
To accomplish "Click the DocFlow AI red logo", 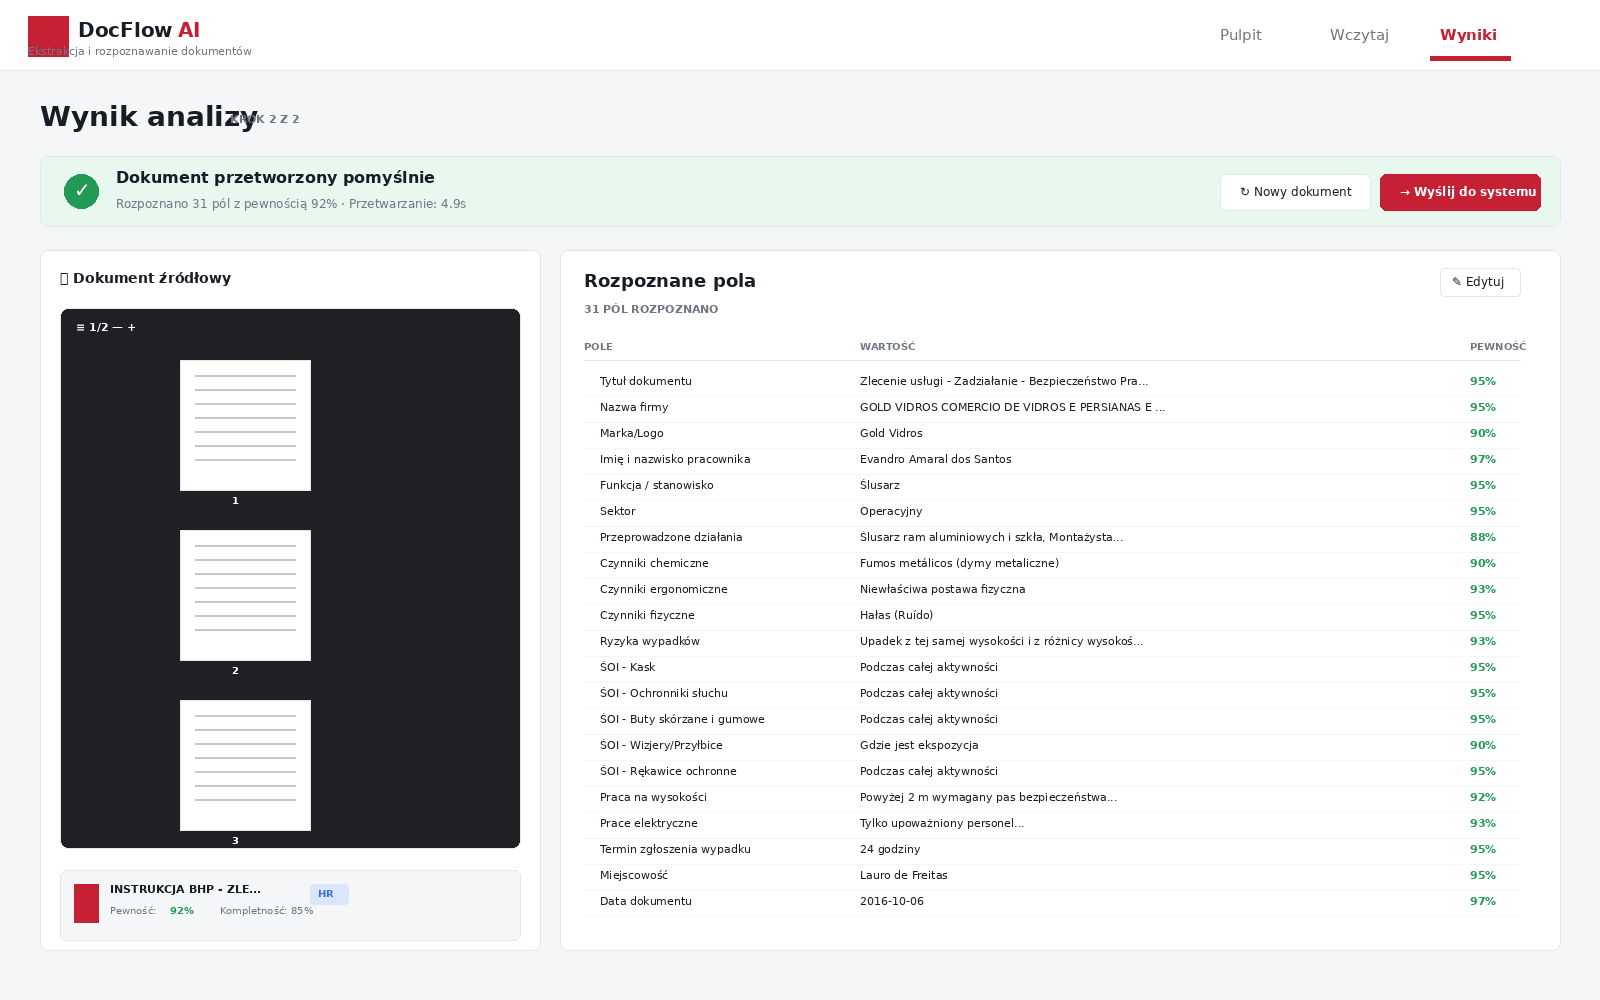I will pyautogui.click(x=48, y=36).
